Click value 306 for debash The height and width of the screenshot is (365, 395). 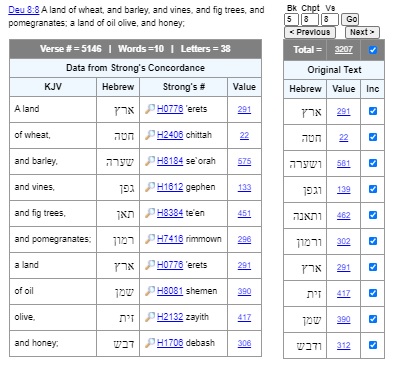pos(244,343)
